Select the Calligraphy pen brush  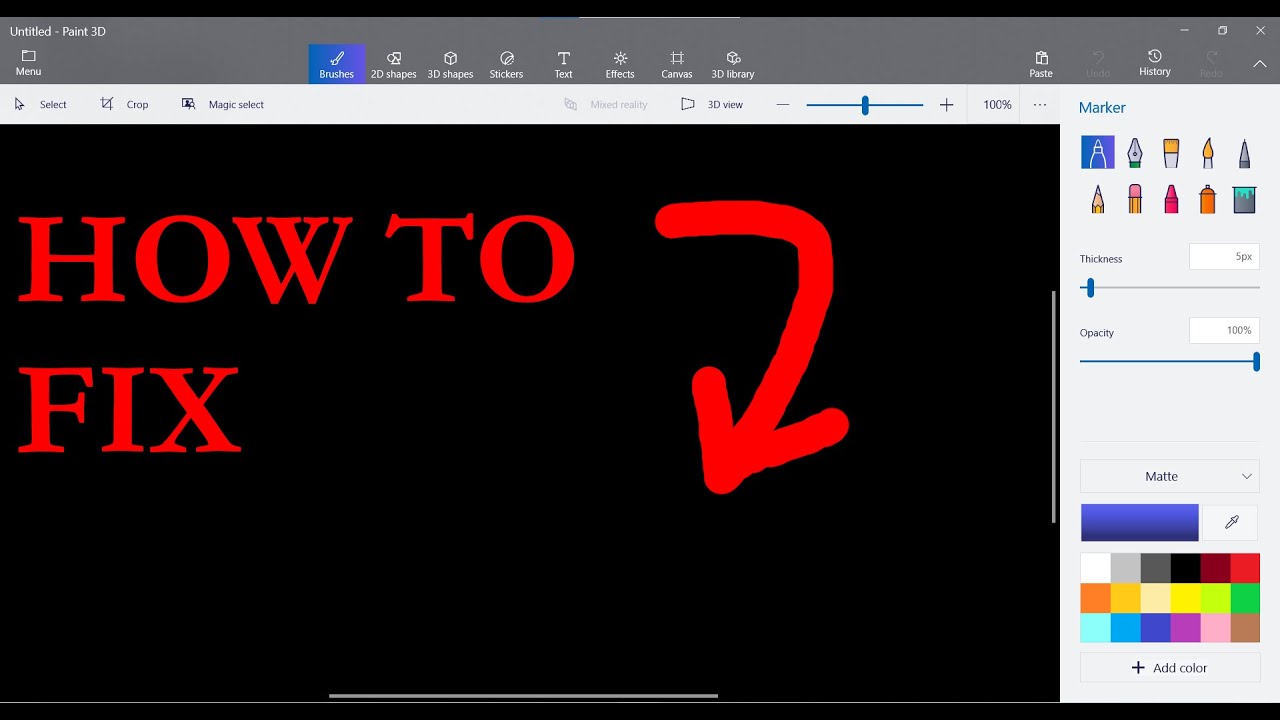[1134, 152]
